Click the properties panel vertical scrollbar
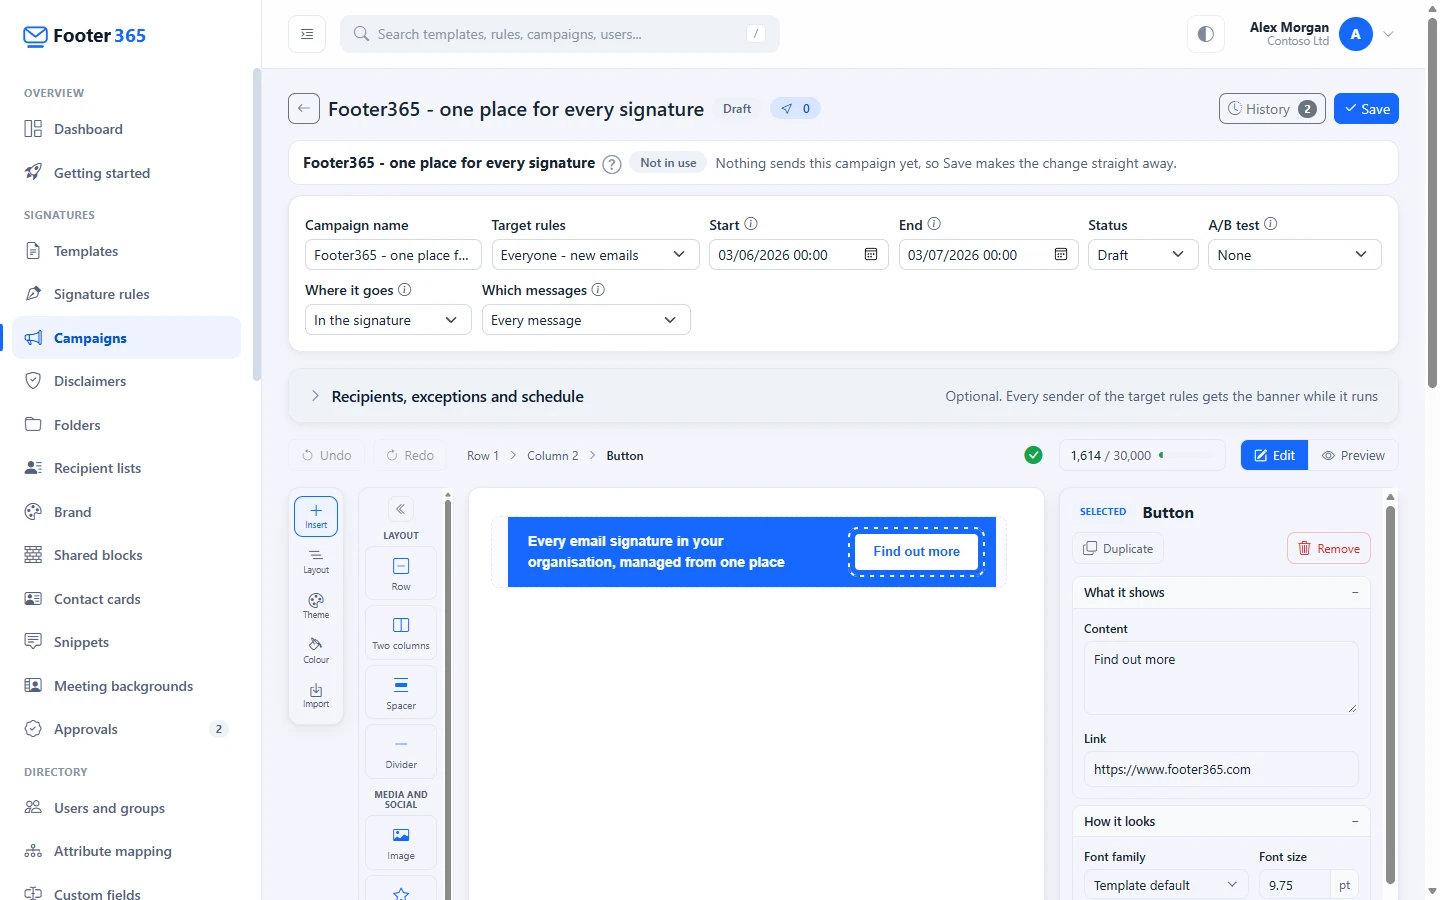The image size is (1440, 900). coord(1390,694)
